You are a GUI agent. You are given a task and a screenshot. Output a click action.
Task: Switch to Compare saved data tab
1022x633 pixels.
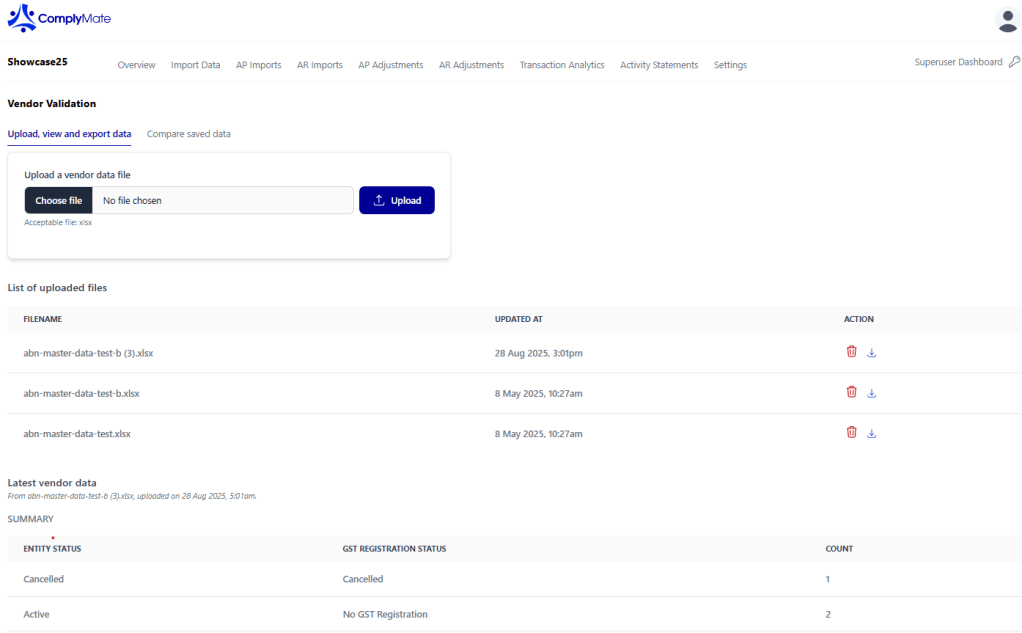tap(189, 134)
